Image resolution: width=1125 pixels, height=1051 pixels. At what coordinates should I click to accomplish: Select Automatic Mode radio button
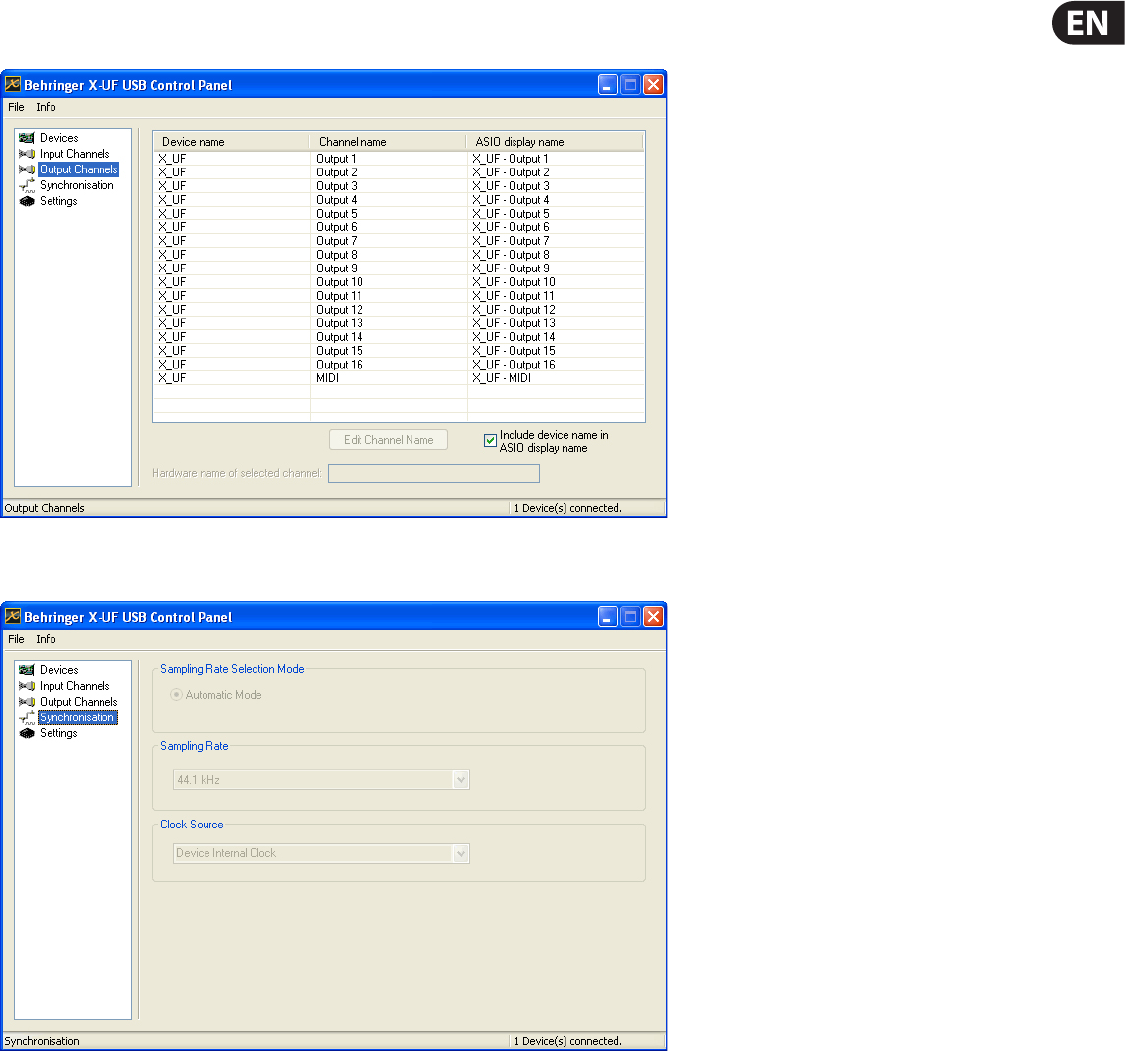point(176,694)
